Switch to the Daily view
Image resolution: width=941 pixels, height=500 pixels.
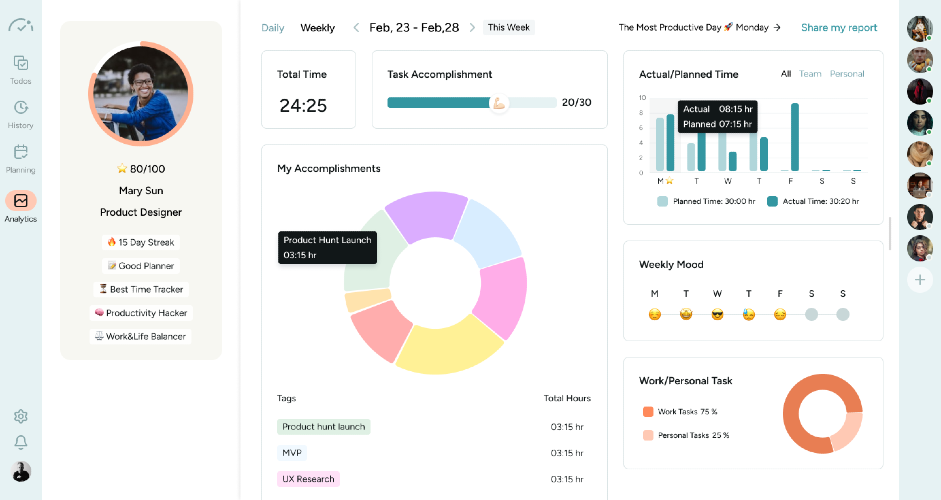(273, 28)
